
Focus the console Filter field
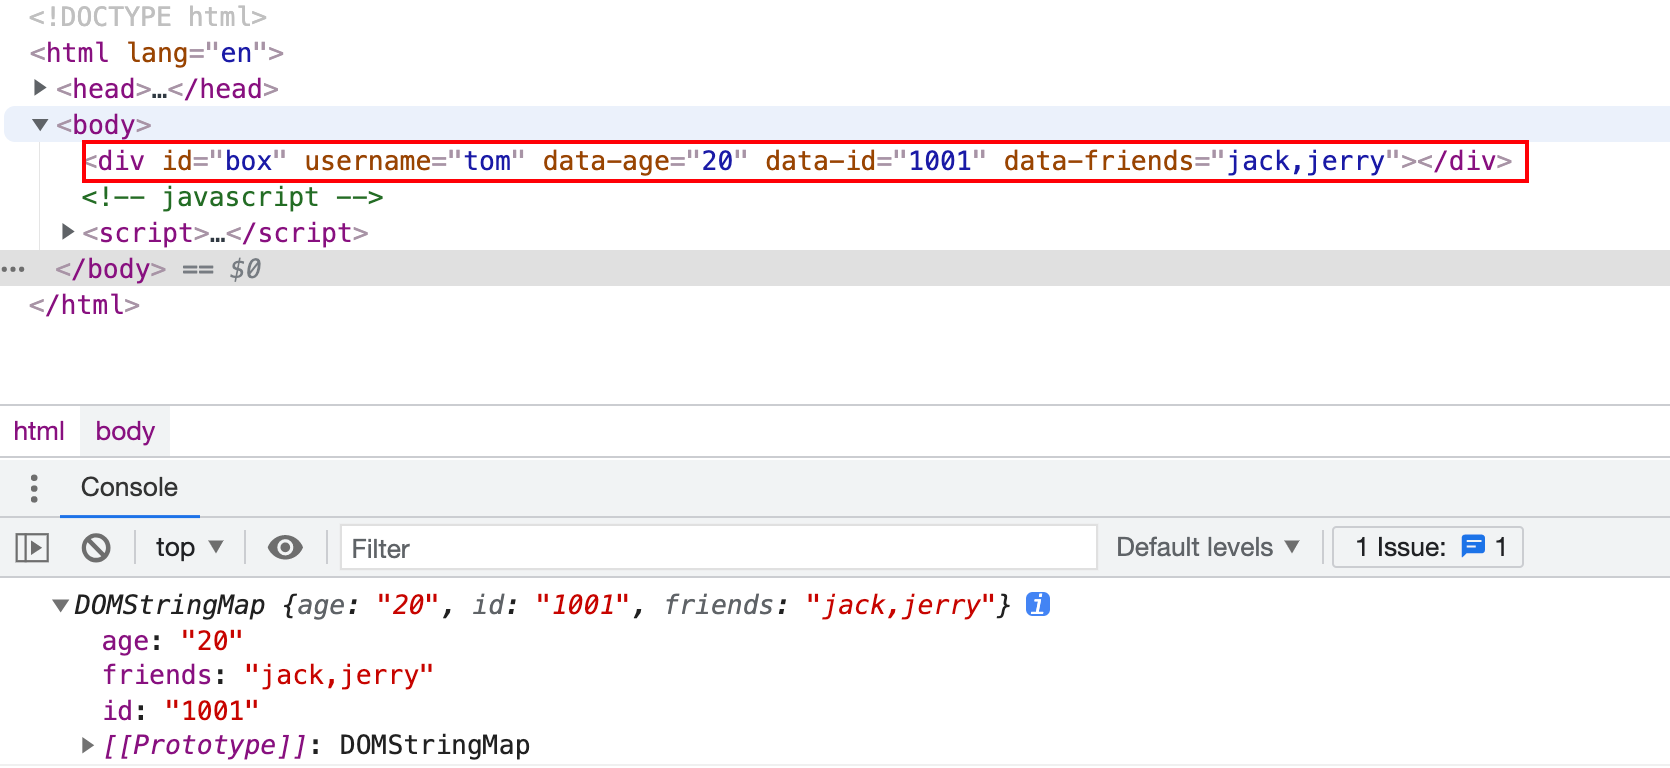(x=718, y=548)
